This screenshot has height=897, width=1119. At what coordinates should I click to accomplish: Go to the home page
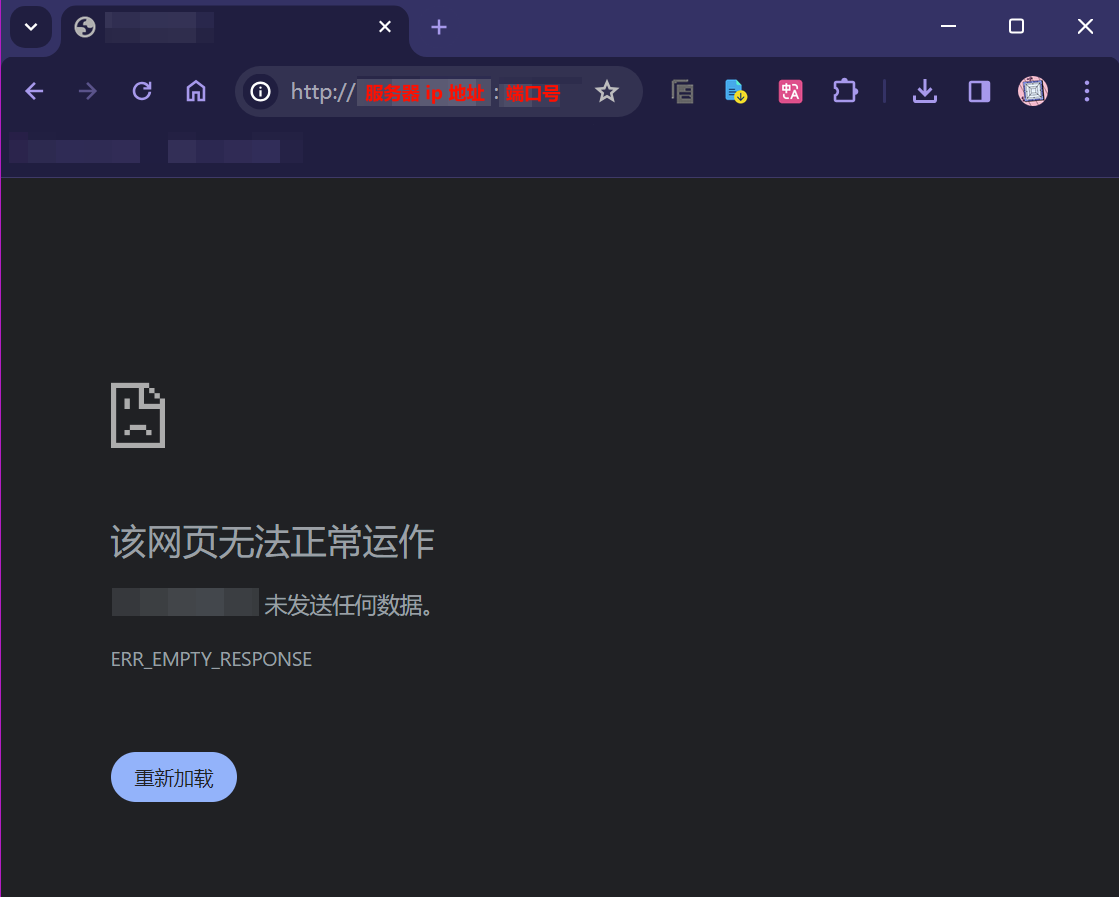click(196, 92)
